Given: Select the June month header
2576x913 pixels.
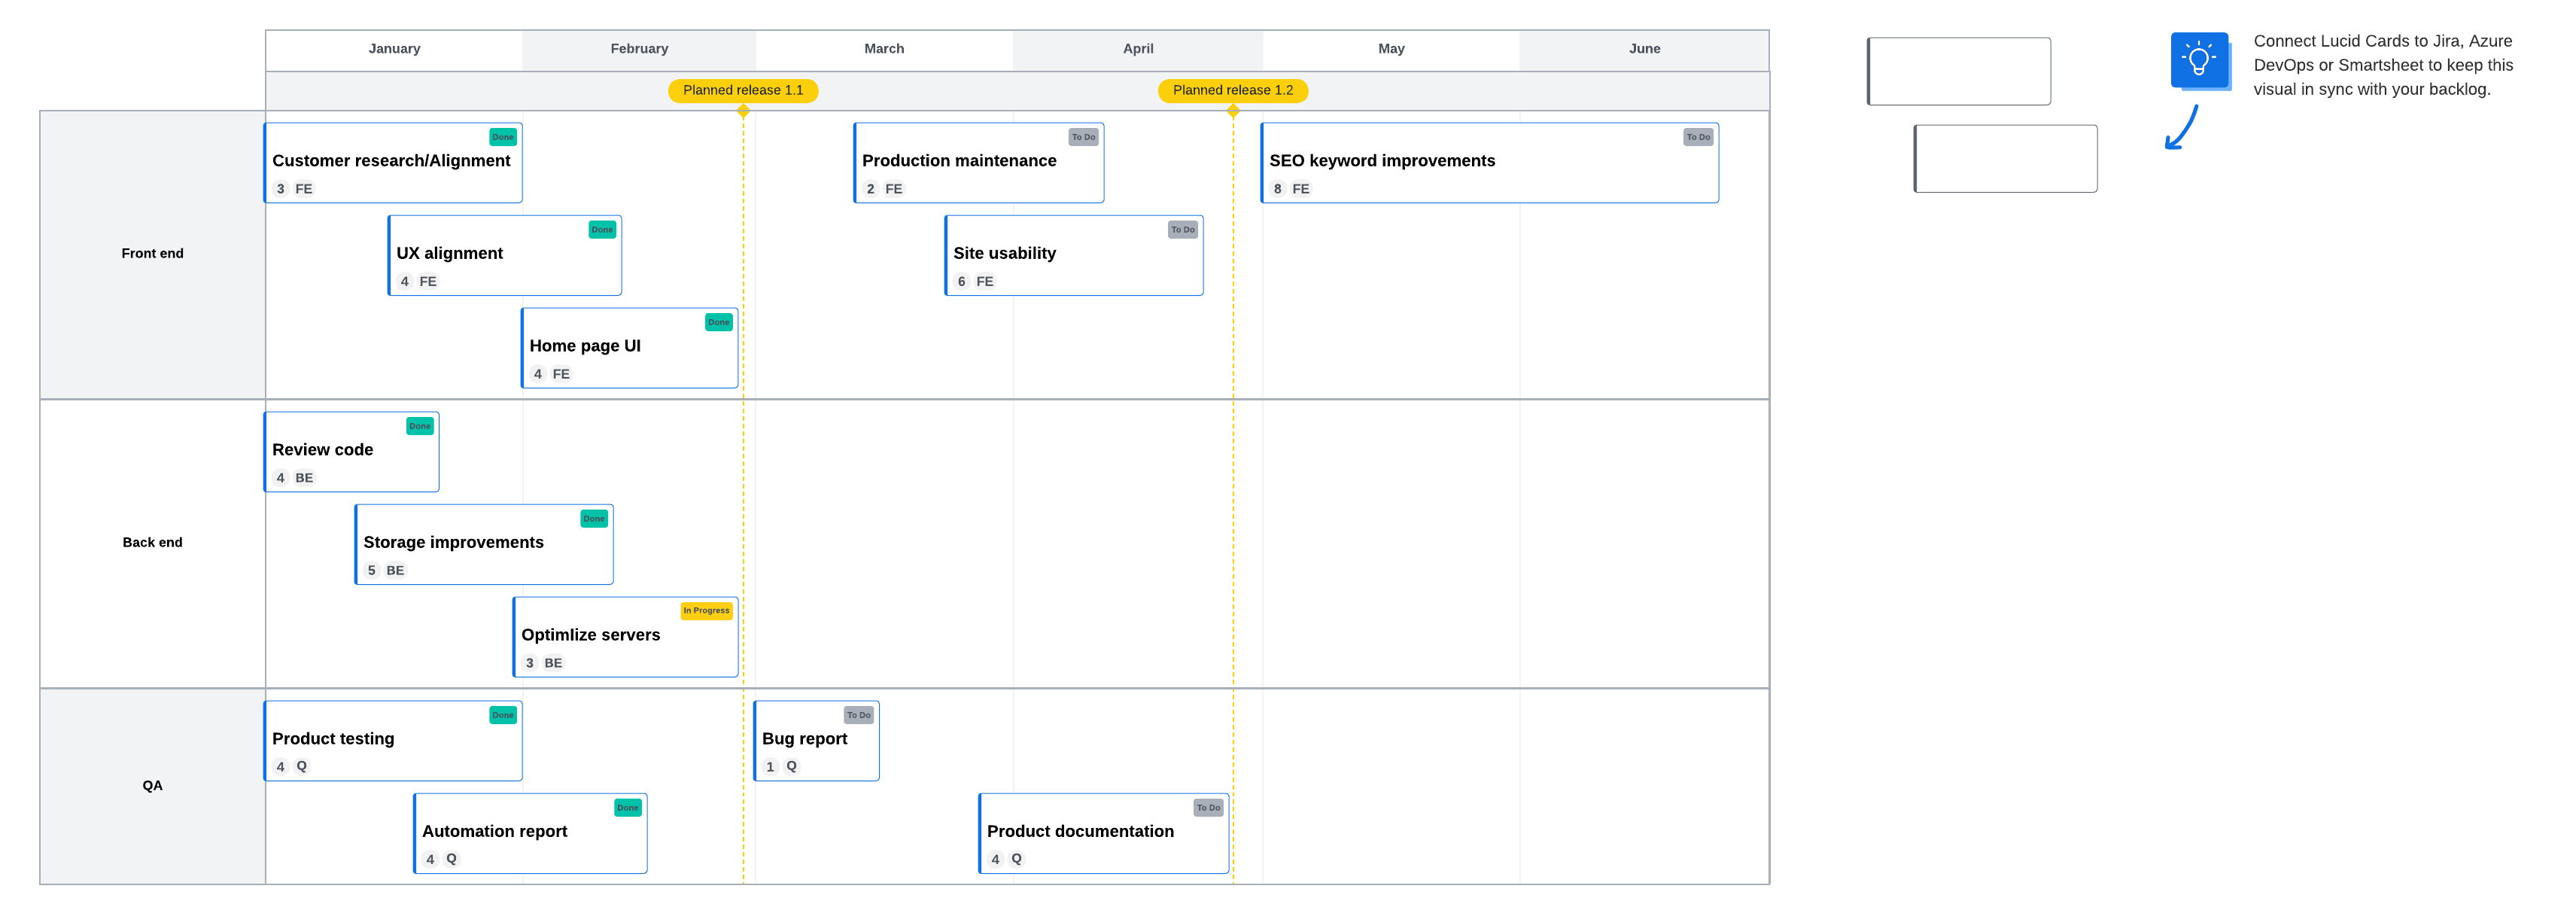Looking at the screenshot, I should click(1644, 48).
